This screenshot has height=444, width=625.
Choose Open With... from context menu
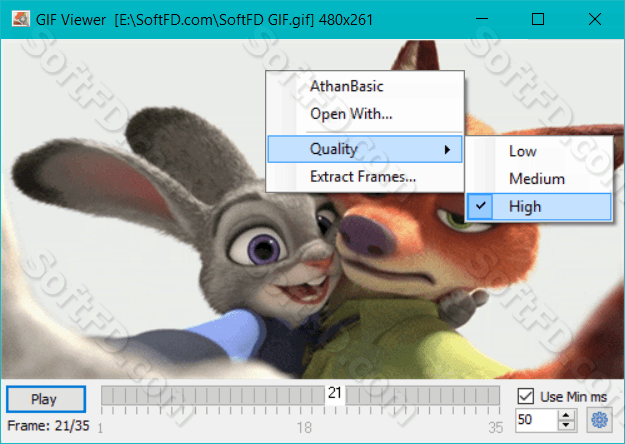[365, 114]
